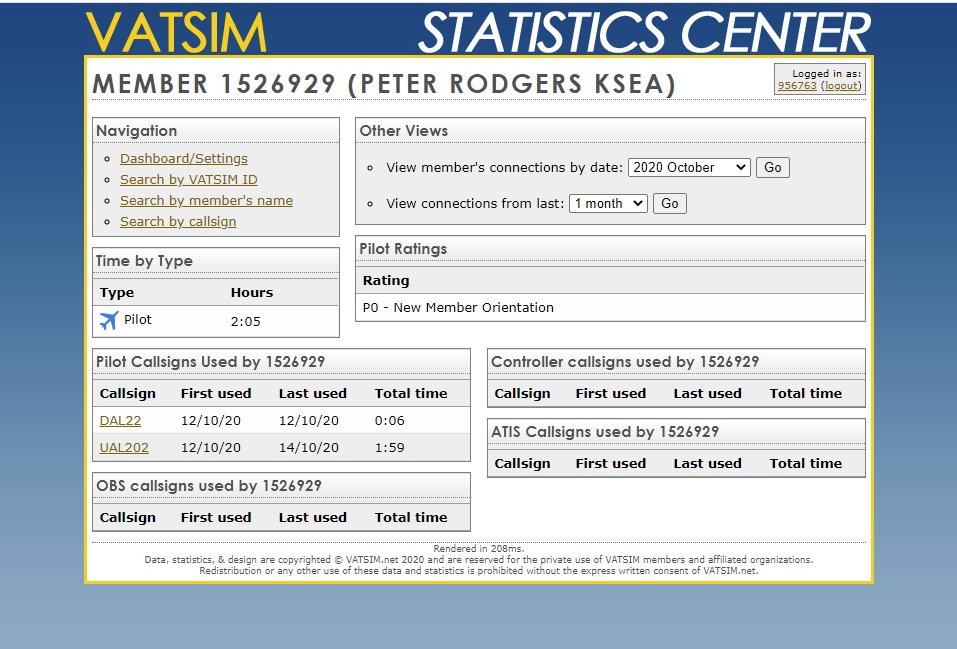The height and width of the screenshot is (649, 957).
Task: Open the 1 month period dropdown
Action: pyautogui.click(x=609, y=203)
